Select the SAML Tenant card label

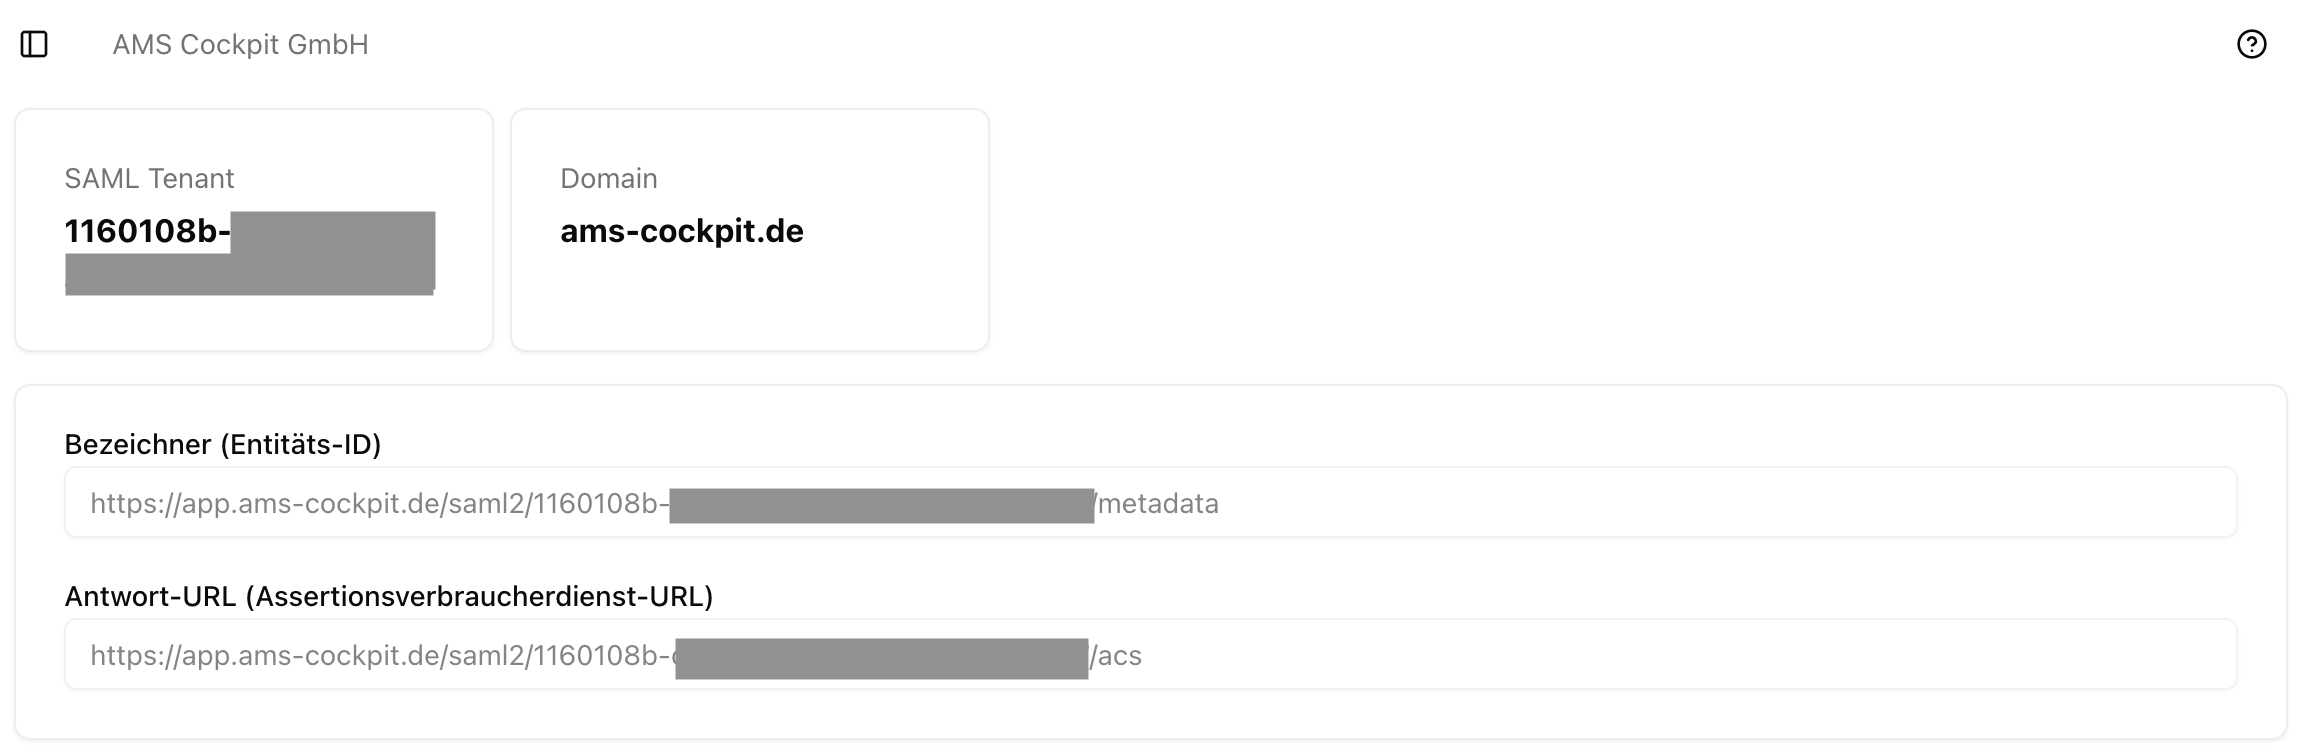point(149,178)
